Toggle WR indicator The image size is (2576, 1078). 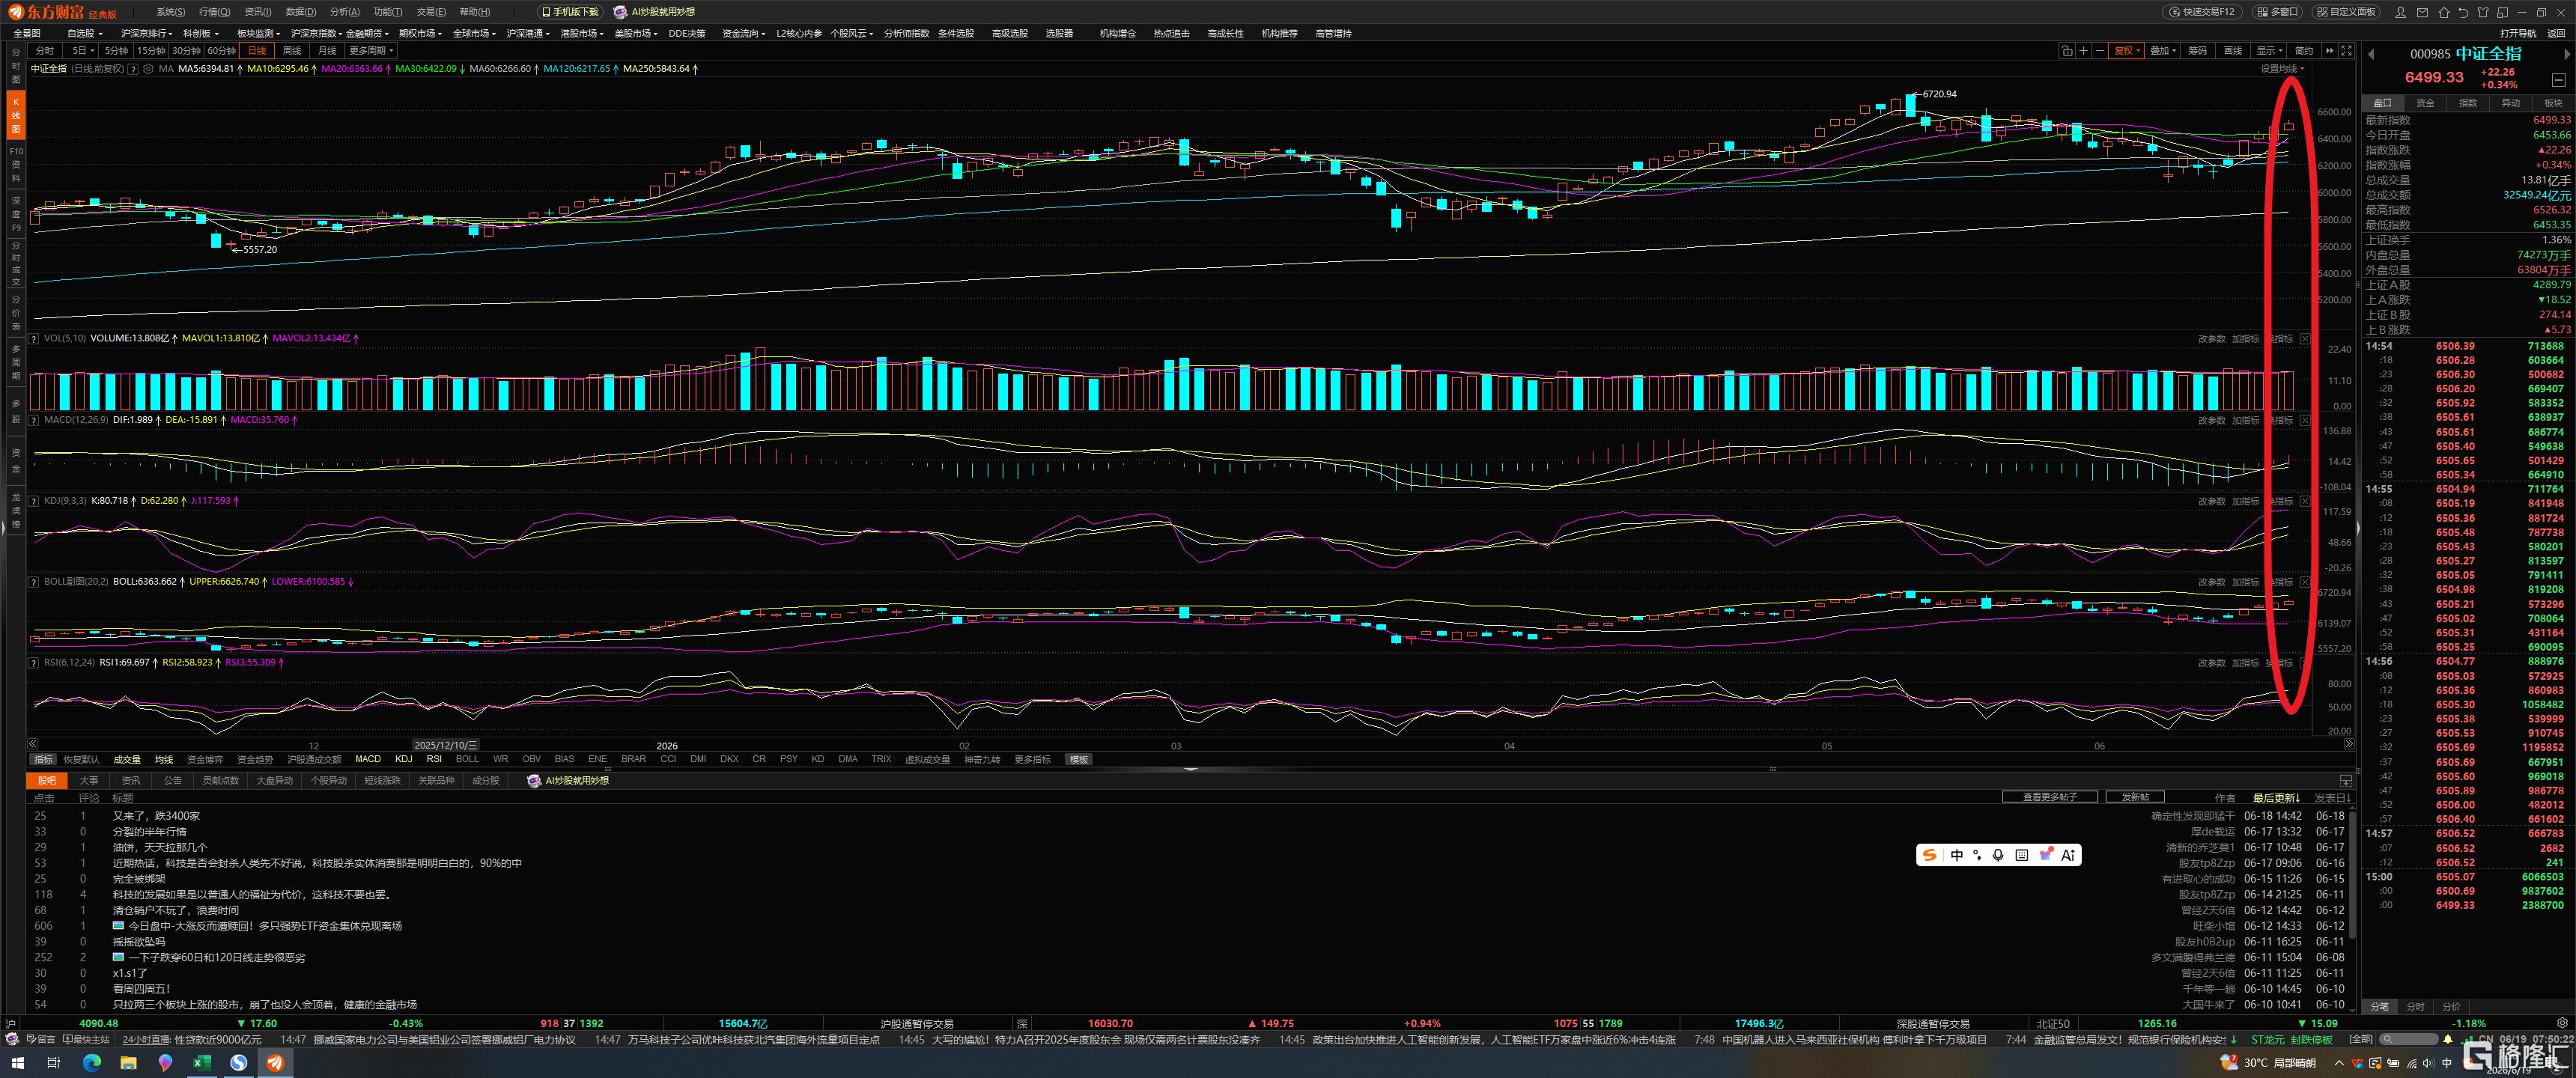(500, 759)
